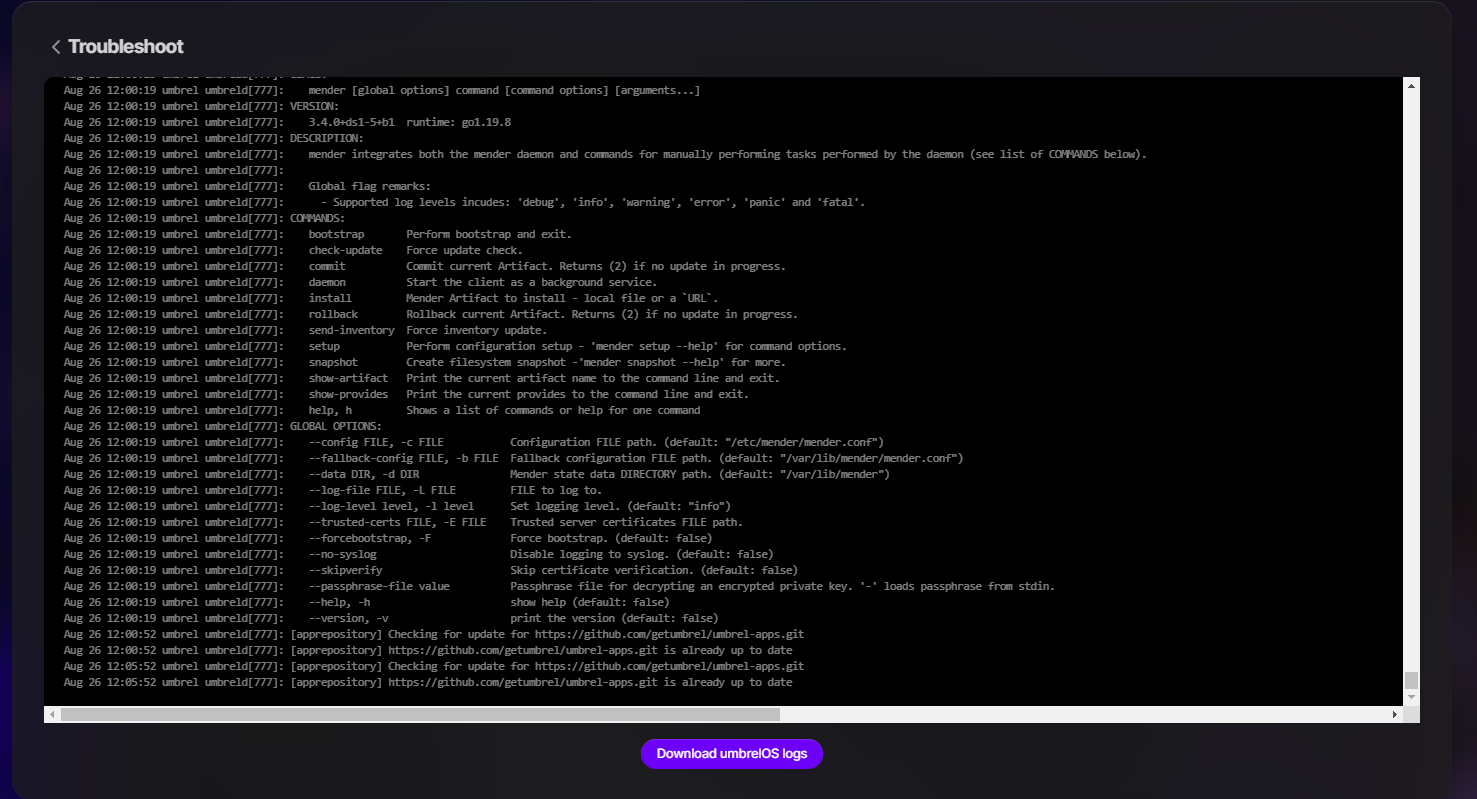Click the '--data DIR, -d DIR' option line

pos(476,474)
